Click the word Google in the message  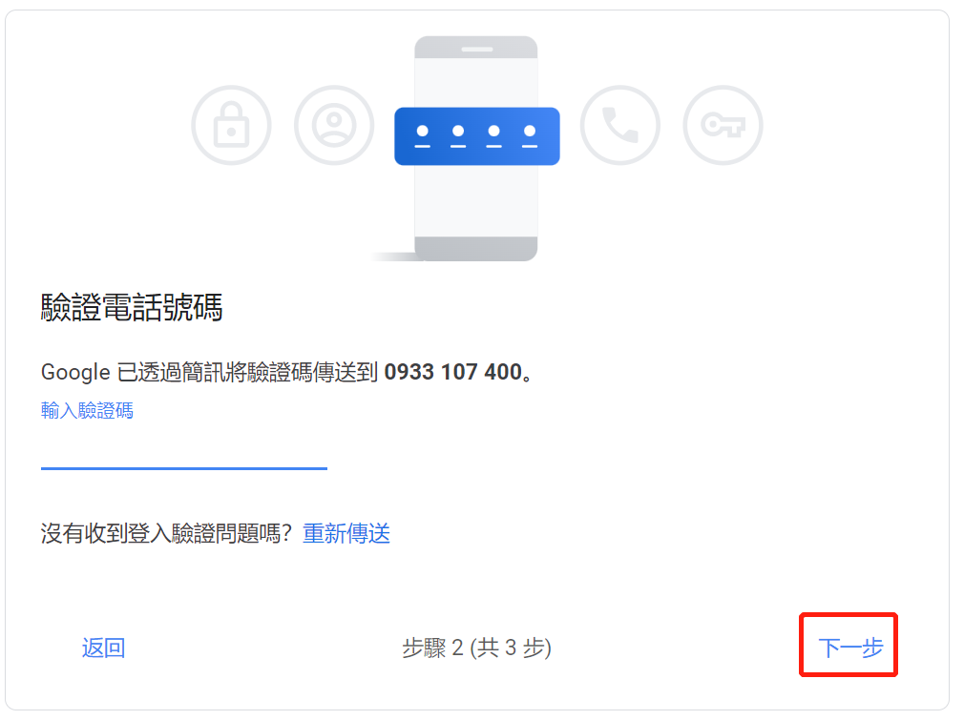(x=75, y=373)
